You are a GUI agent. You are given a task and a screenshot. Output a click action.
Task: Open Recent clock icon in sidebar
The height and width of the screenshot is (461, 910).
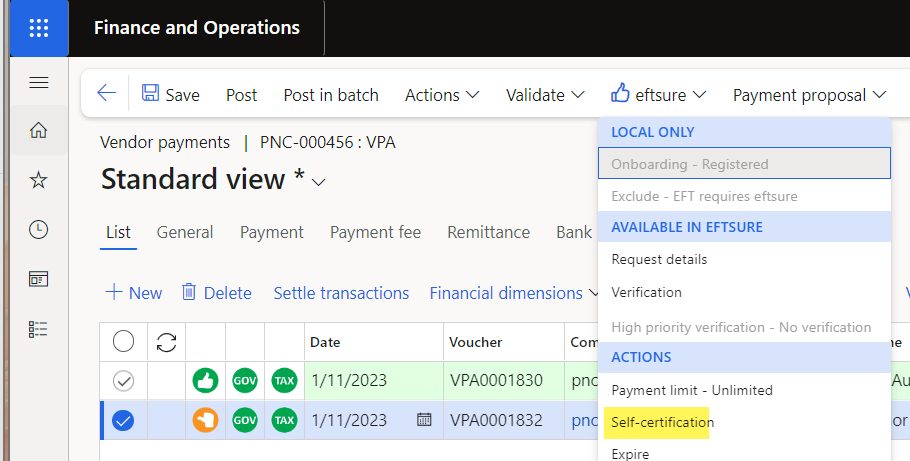coord(39,230)
